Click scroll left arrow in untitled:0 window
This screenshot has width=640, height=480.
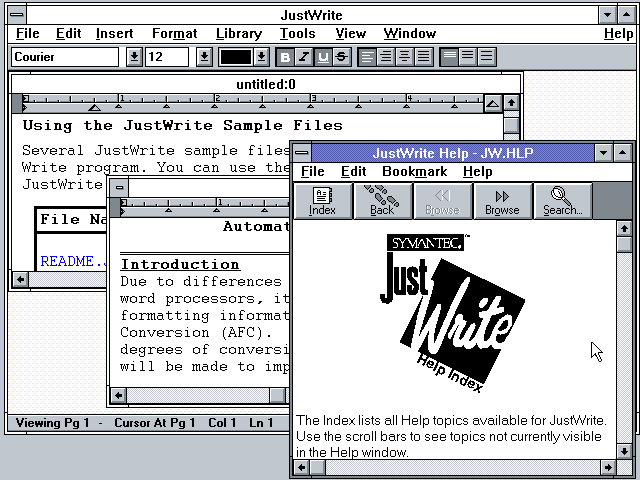(20, 280)
